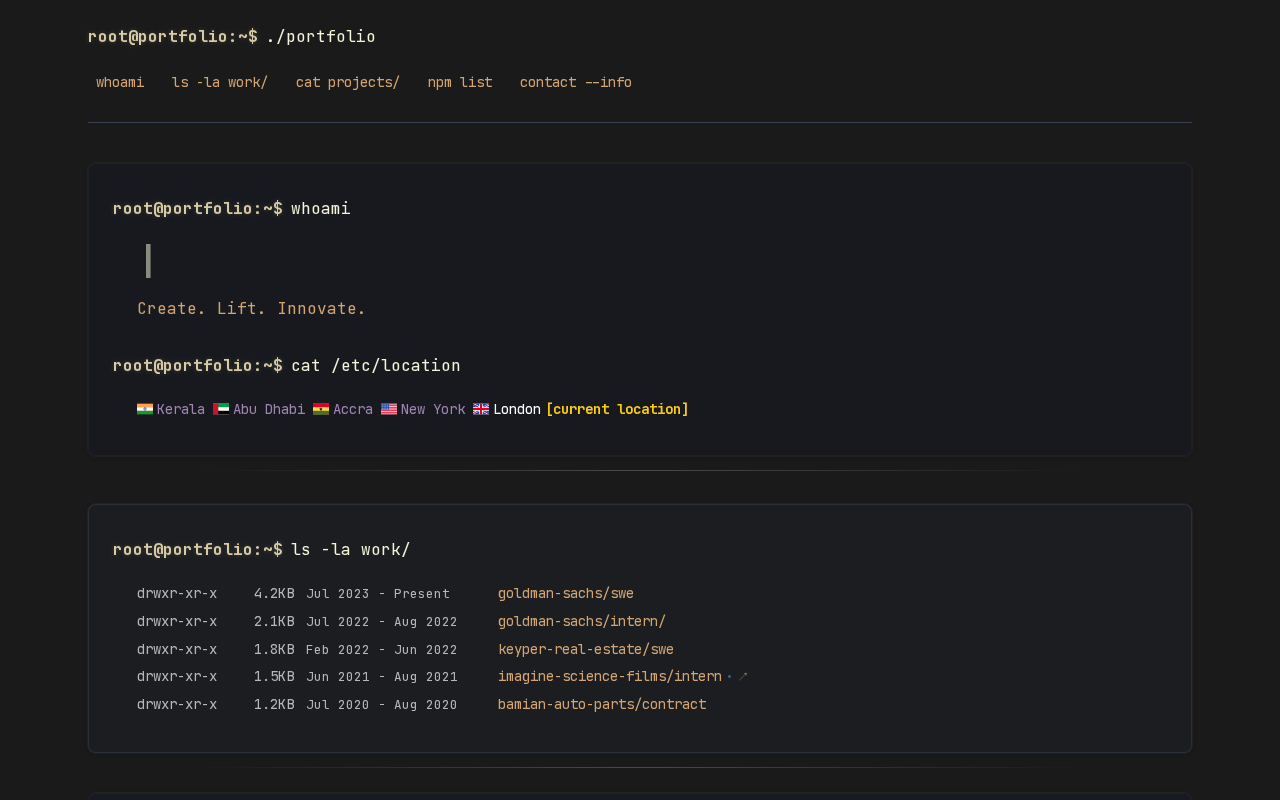Select the Kerala location text
The image size is (1280, 800).
[181, 409]
